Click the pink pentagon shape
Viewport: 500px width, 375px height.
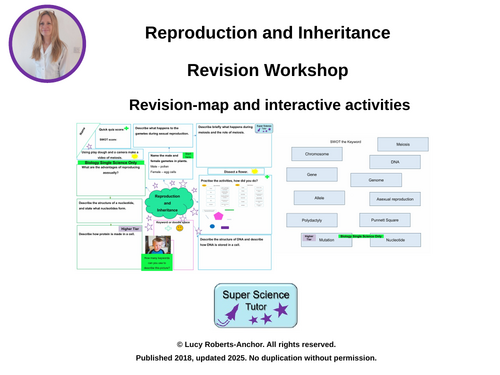tap(218, 216)
